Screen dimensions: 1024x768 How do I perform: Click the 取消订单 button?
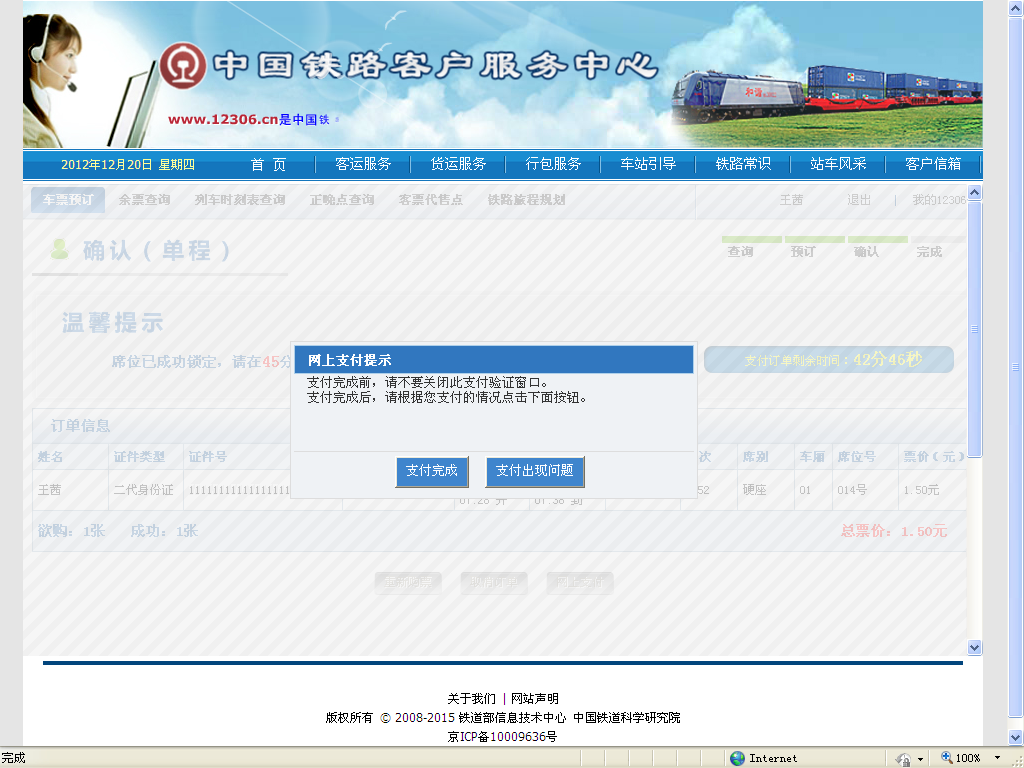click(x=494, y=583)
